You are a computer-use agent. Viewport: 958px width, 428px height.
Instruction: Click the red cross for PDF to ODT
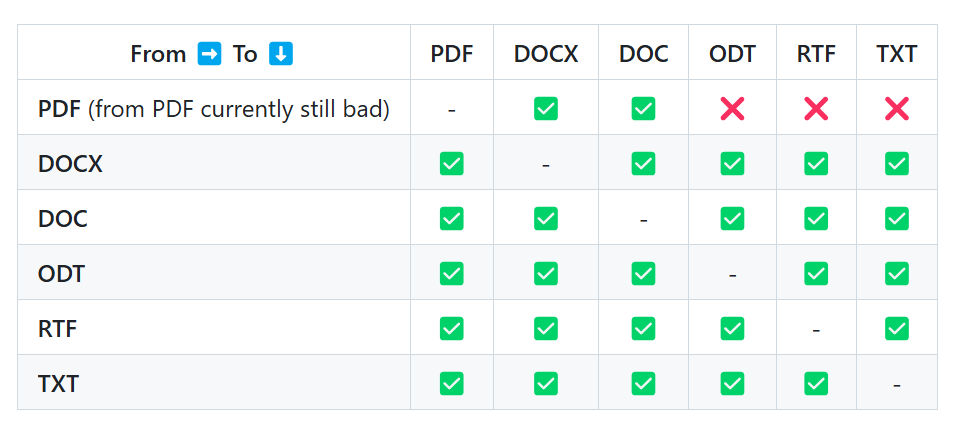(x=732, y=108)
